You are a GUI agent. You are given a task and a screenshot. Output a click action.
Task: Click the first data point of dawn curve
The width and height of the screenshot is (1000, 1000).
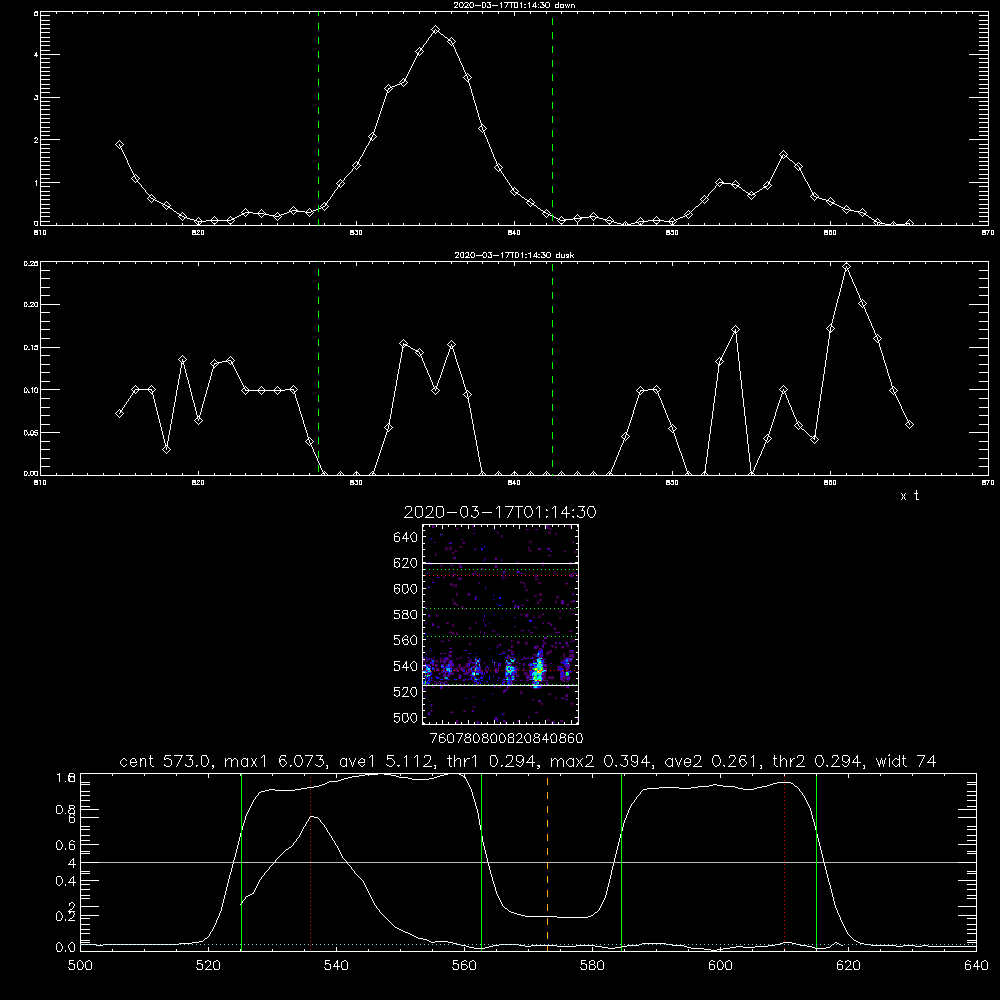click(x=119, y=145)
